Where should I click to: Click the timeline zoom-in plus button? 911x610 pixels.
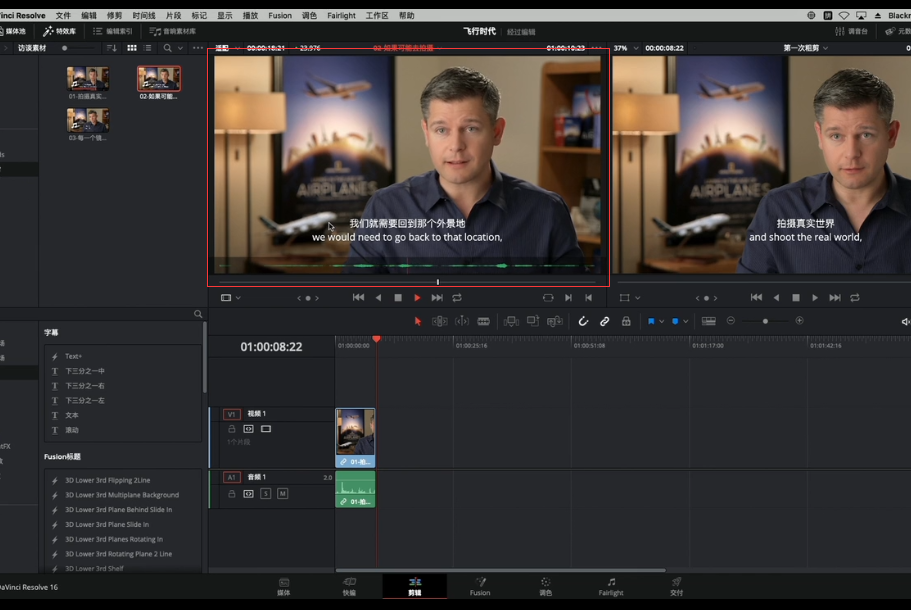[799, 321]
